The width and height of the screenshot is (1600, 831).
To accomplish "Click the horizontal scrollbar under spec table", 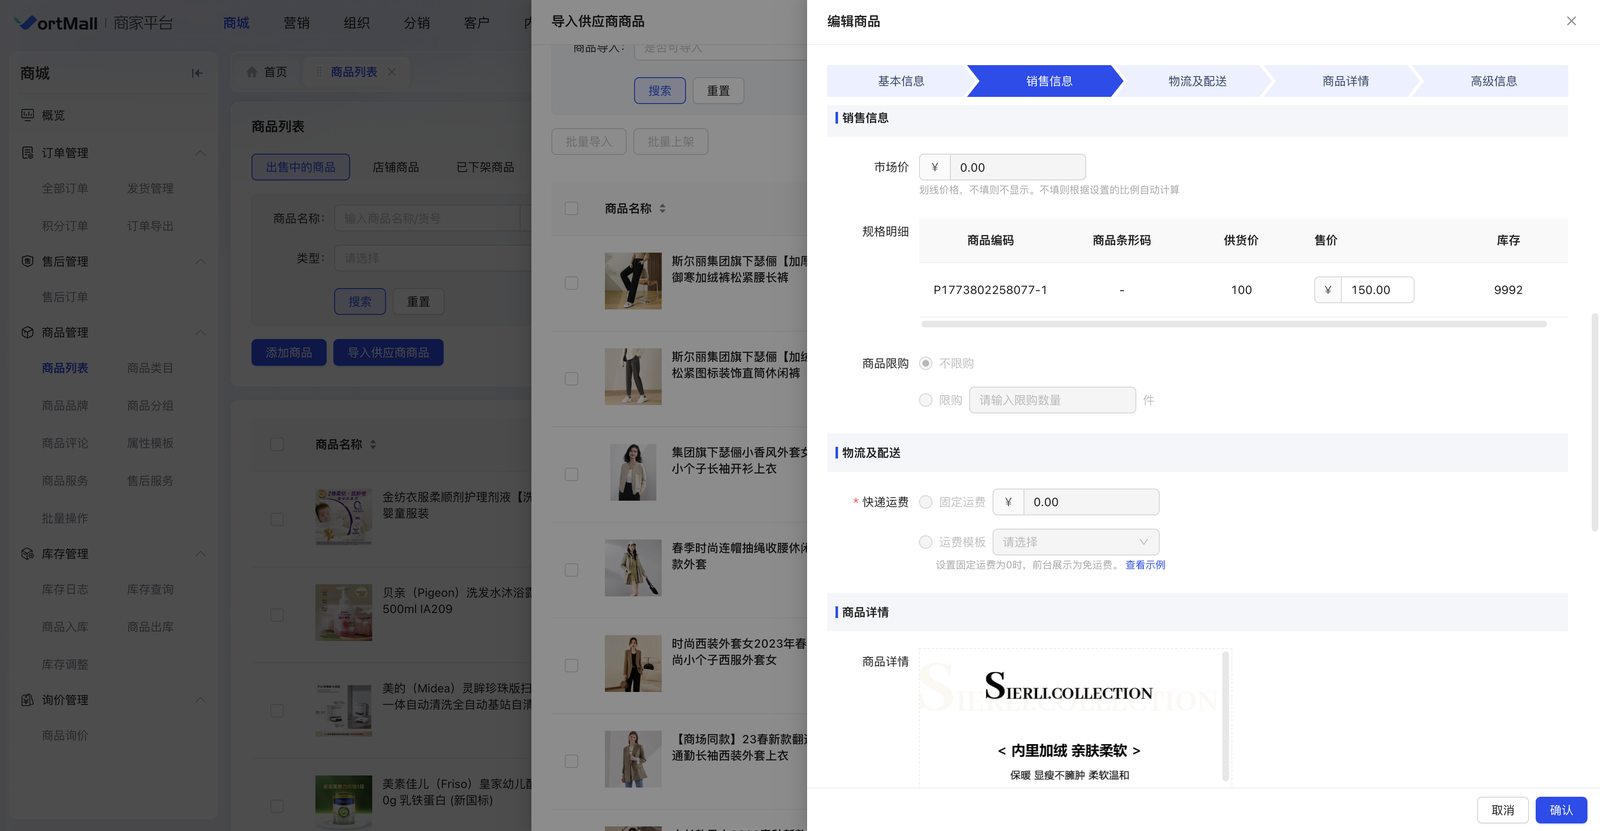I will [x=1233, y=324].
